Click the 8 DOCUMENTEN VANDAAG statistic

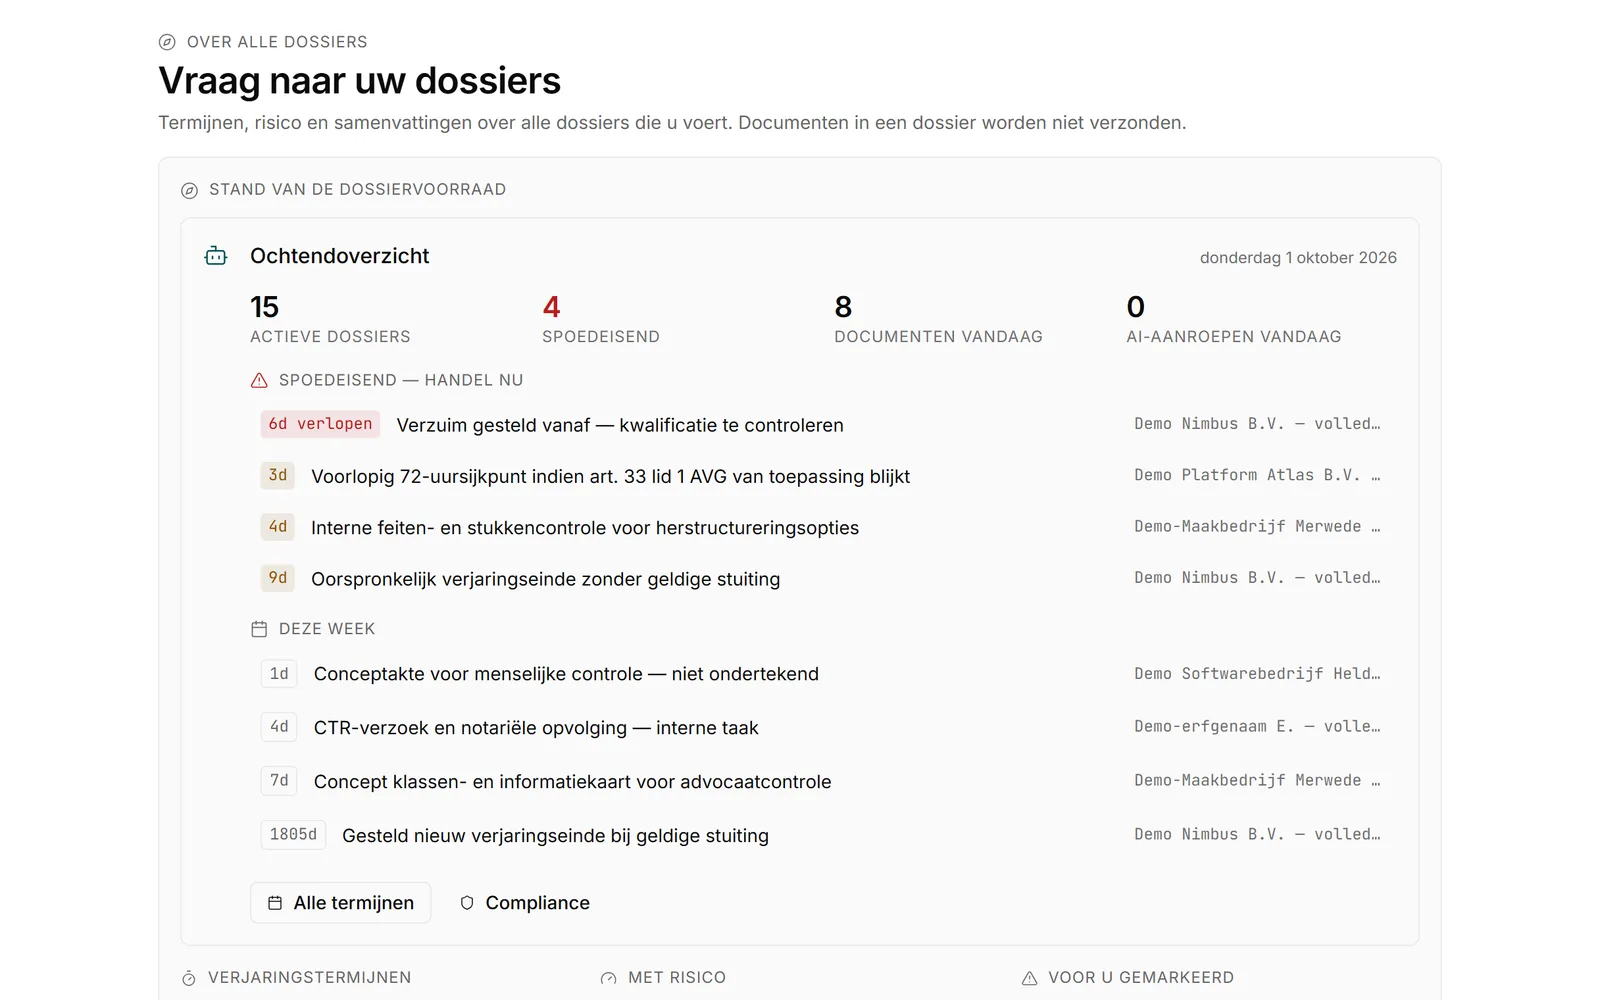938,319
